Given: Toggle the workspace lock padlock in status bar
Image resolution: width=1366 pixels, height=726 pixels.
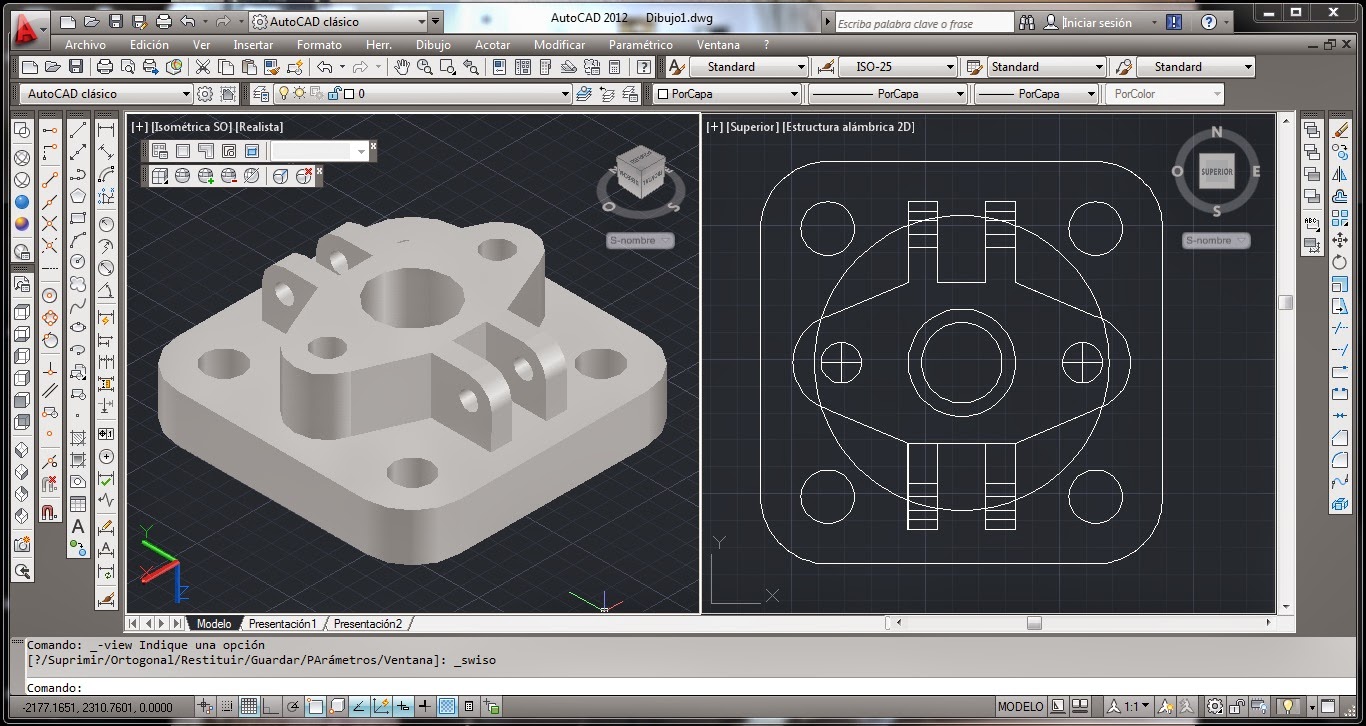Looking at the screenshot, I should click(x=1235, y=707).
